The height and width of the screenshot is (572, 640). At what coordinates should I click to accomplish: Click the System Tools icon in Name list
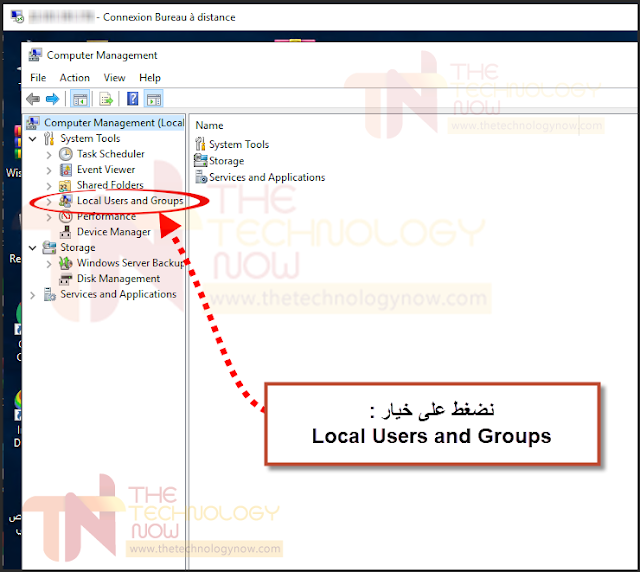tap(200, 144)
